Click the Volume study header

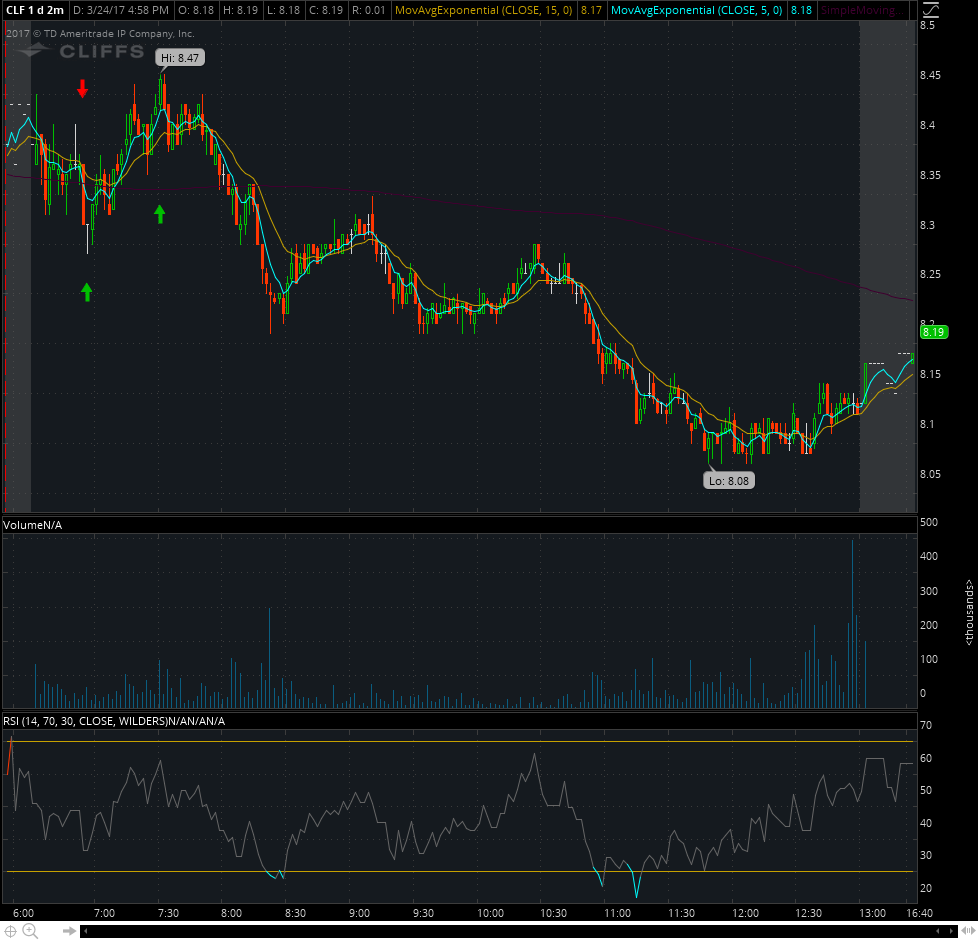[x=34, y=525]
